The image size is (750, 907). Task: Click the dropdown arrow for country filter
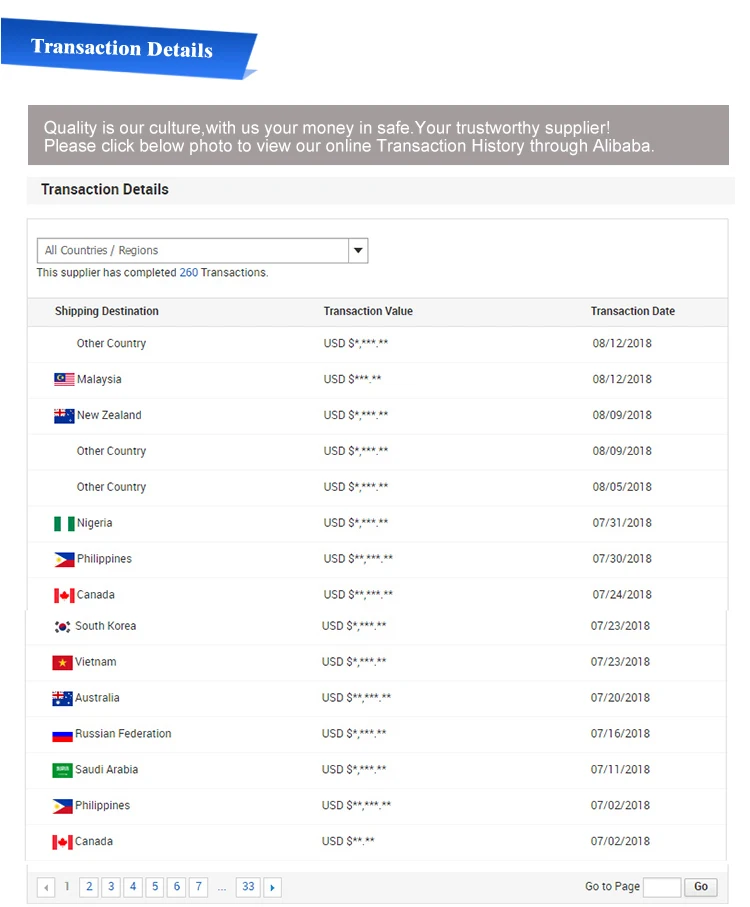pos(358,251)
